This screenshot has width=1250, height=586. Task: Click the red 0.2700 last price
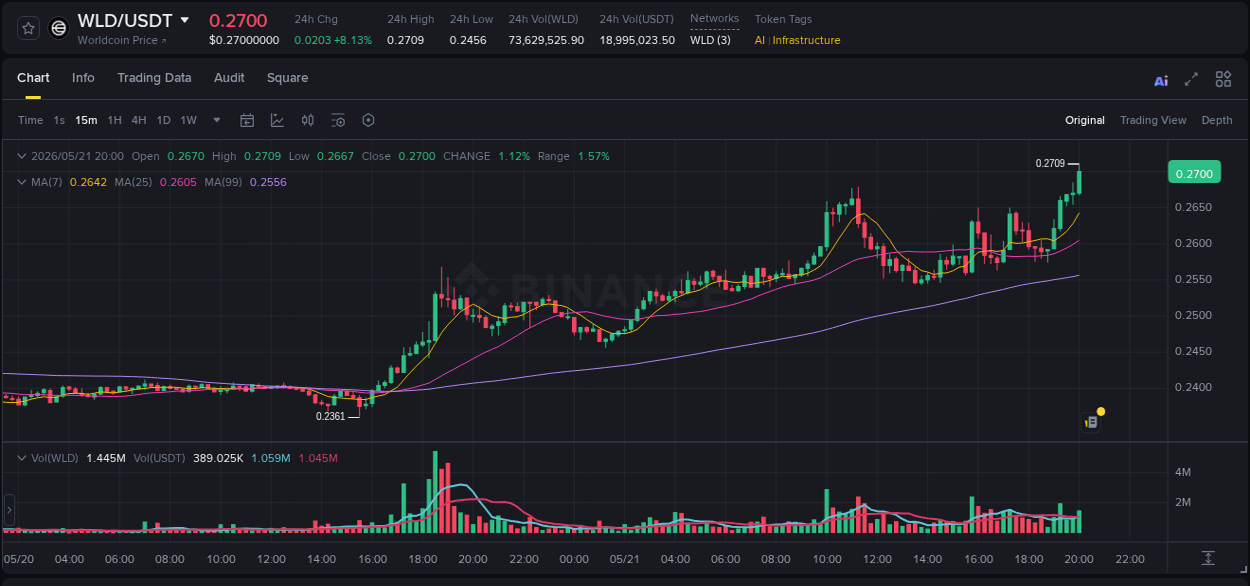tap(238, 20)
